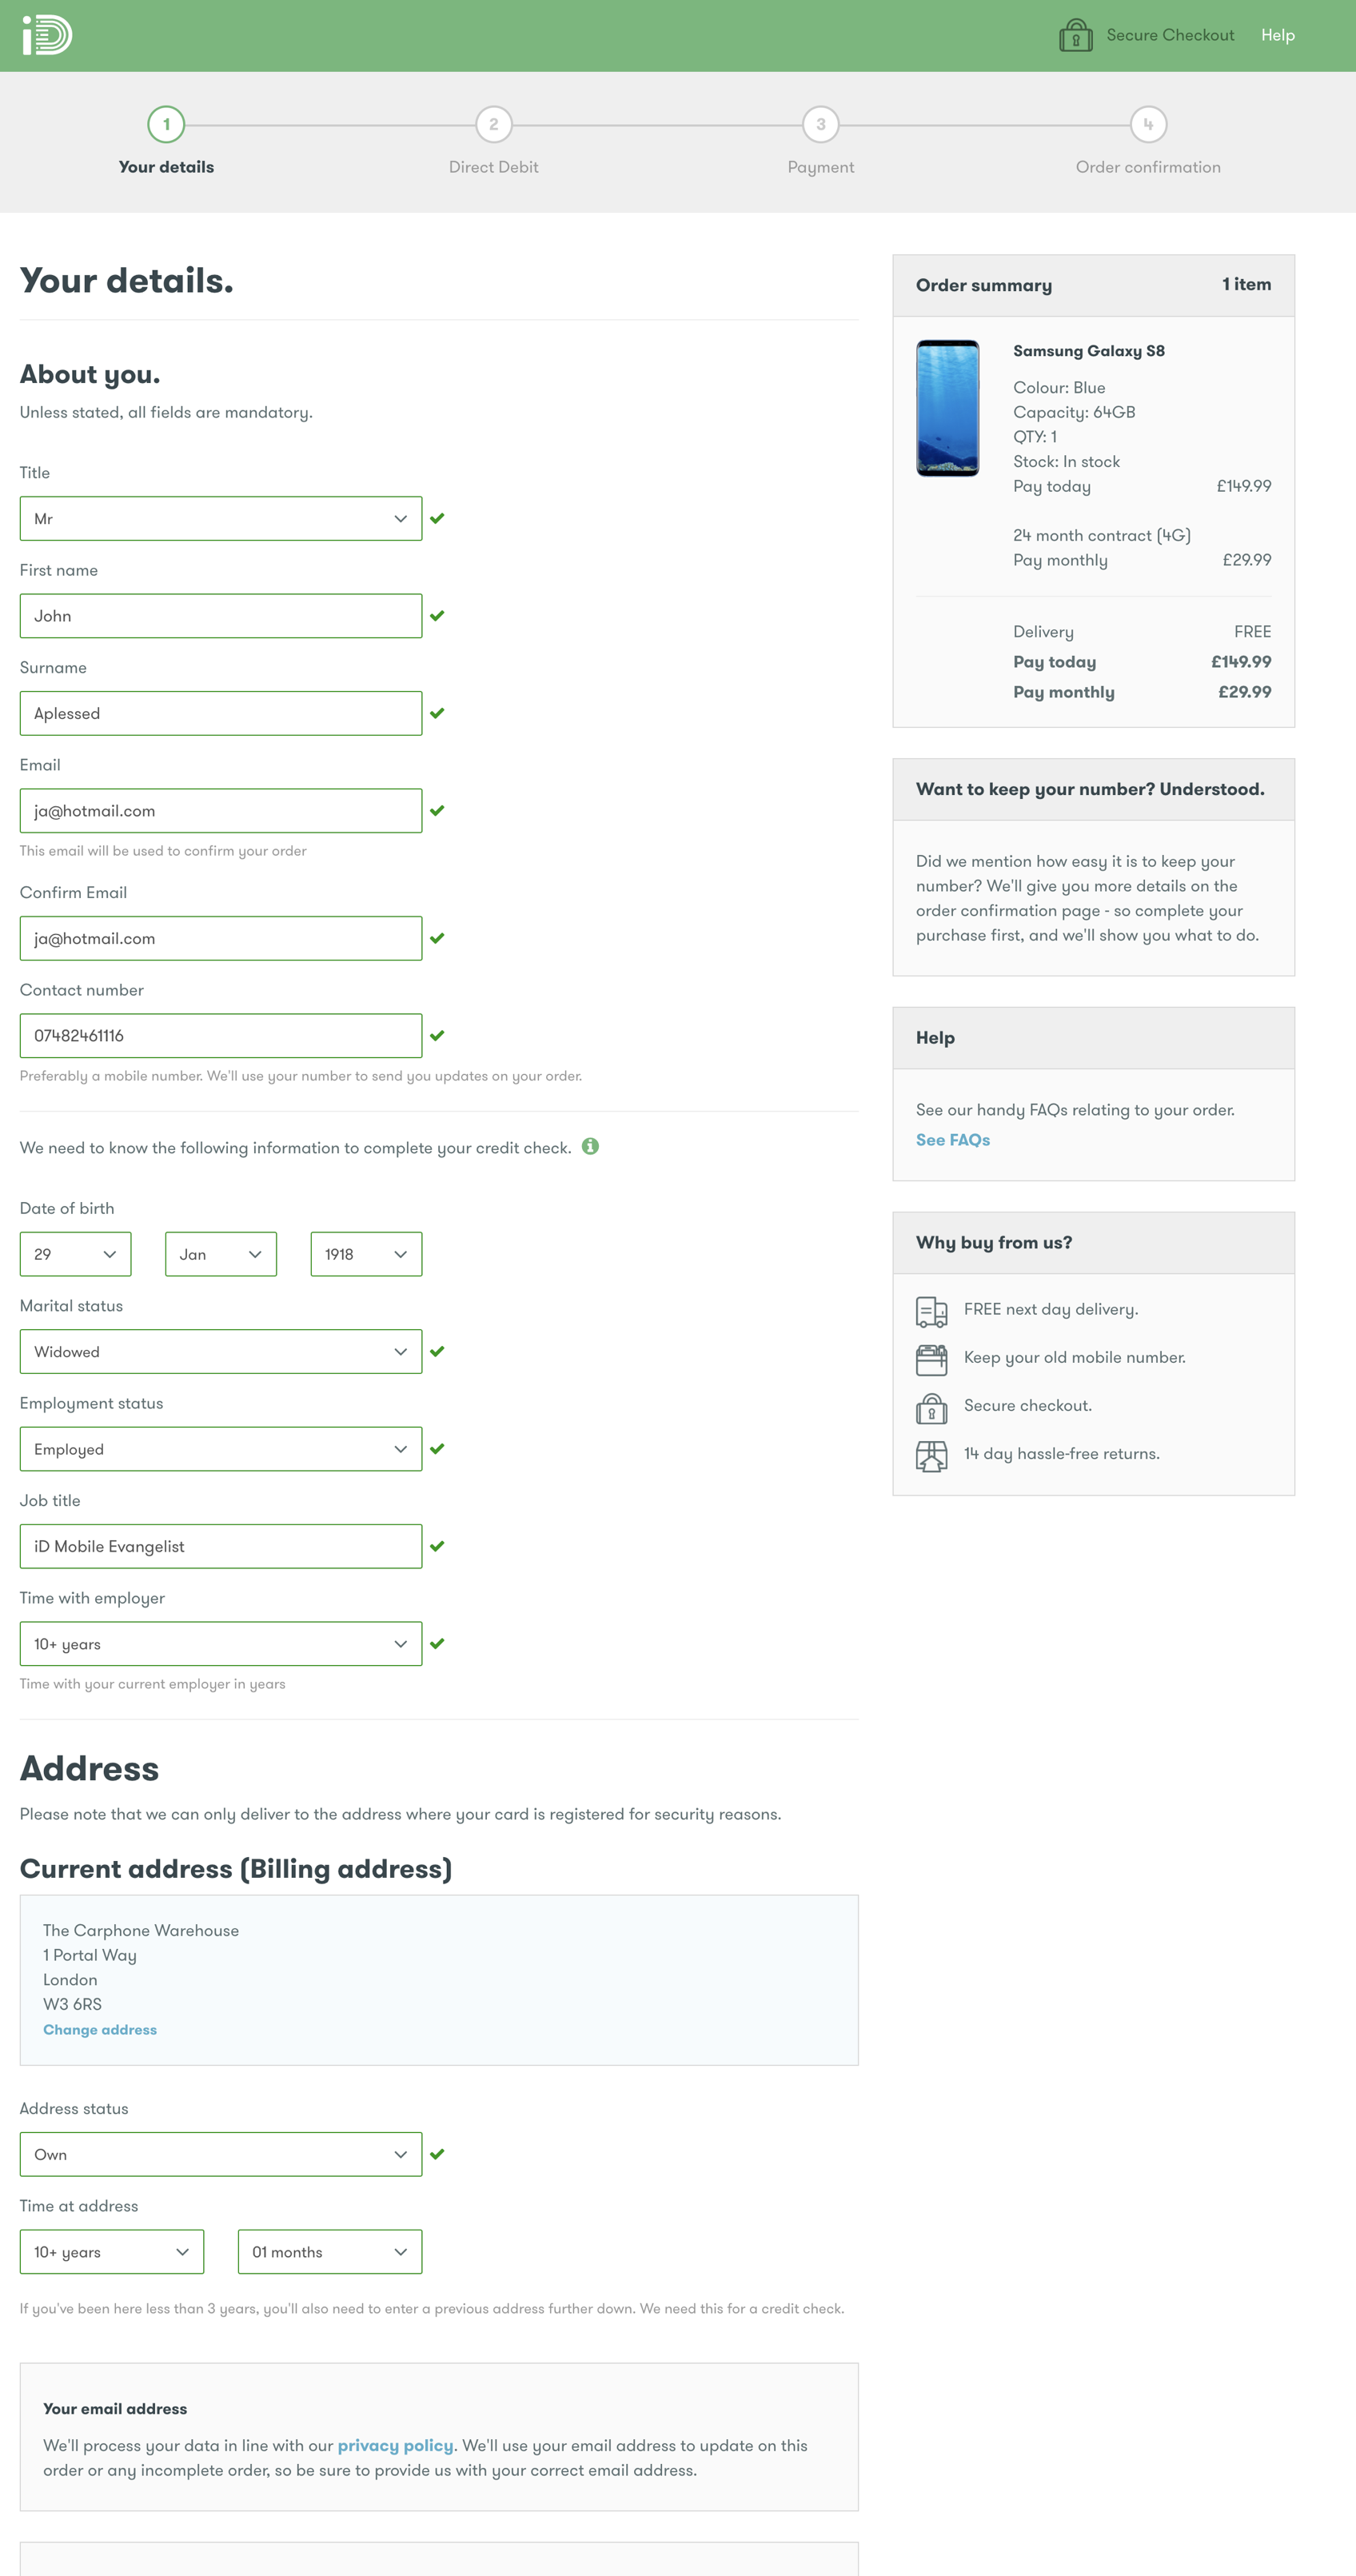Open the Employment status dropdown
The height and width of the screenshot is (2576, 1356).
(221, 1449)
